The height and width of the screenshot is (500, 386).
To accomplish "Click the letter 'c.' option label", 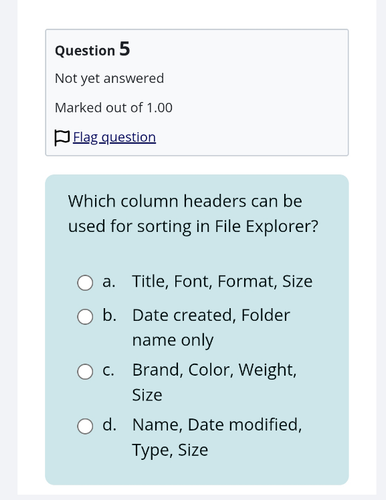I will (108, 370).
